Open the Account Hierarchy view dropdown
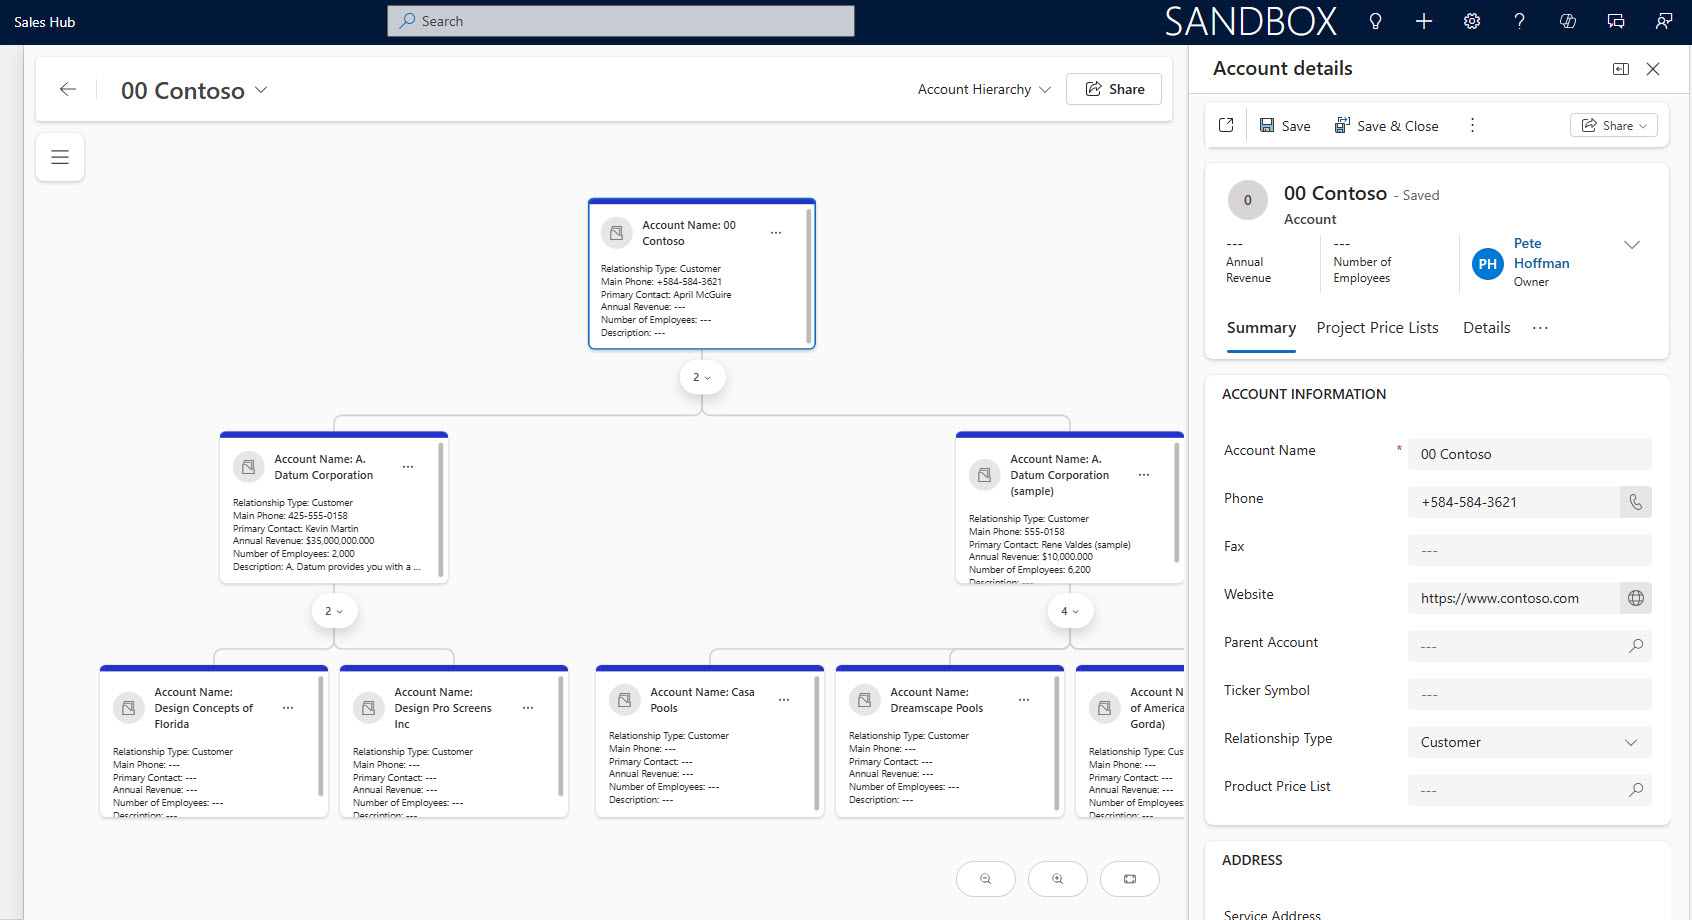 pyautogui.click(x=984, y=90)
